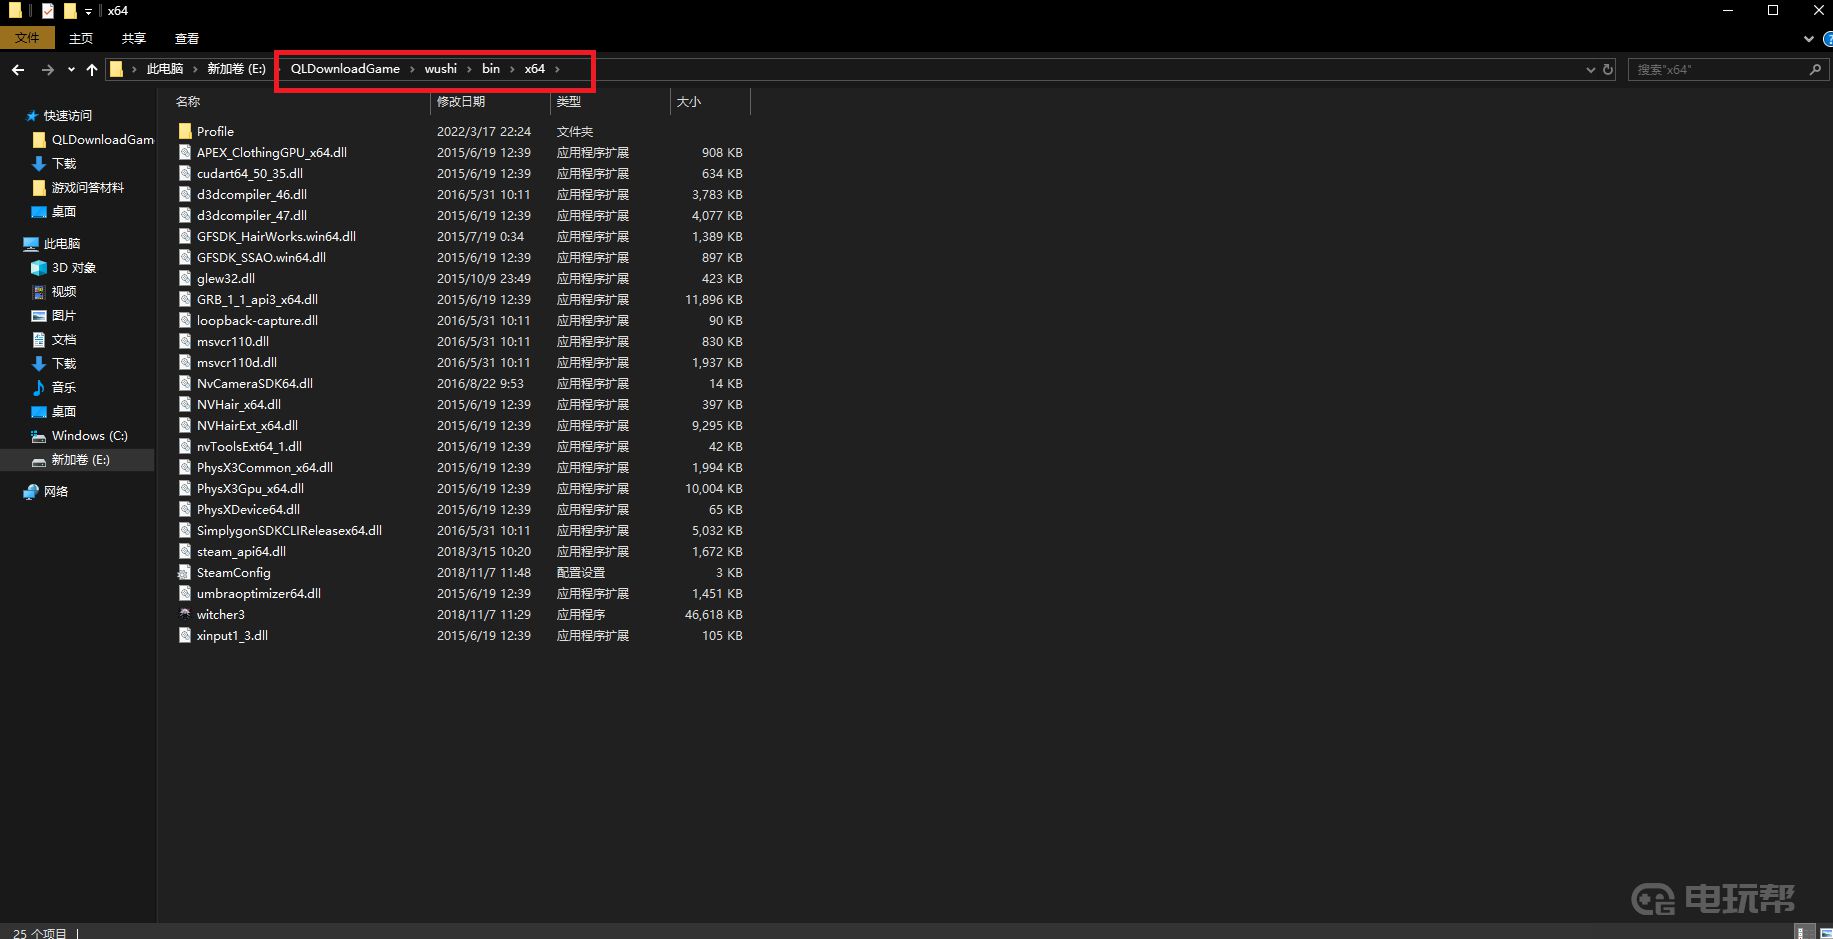Select 新加卷 (E:) in address path
This screenshot has height=939, width=1833.
pyautogui.click(x=236, y=69)
